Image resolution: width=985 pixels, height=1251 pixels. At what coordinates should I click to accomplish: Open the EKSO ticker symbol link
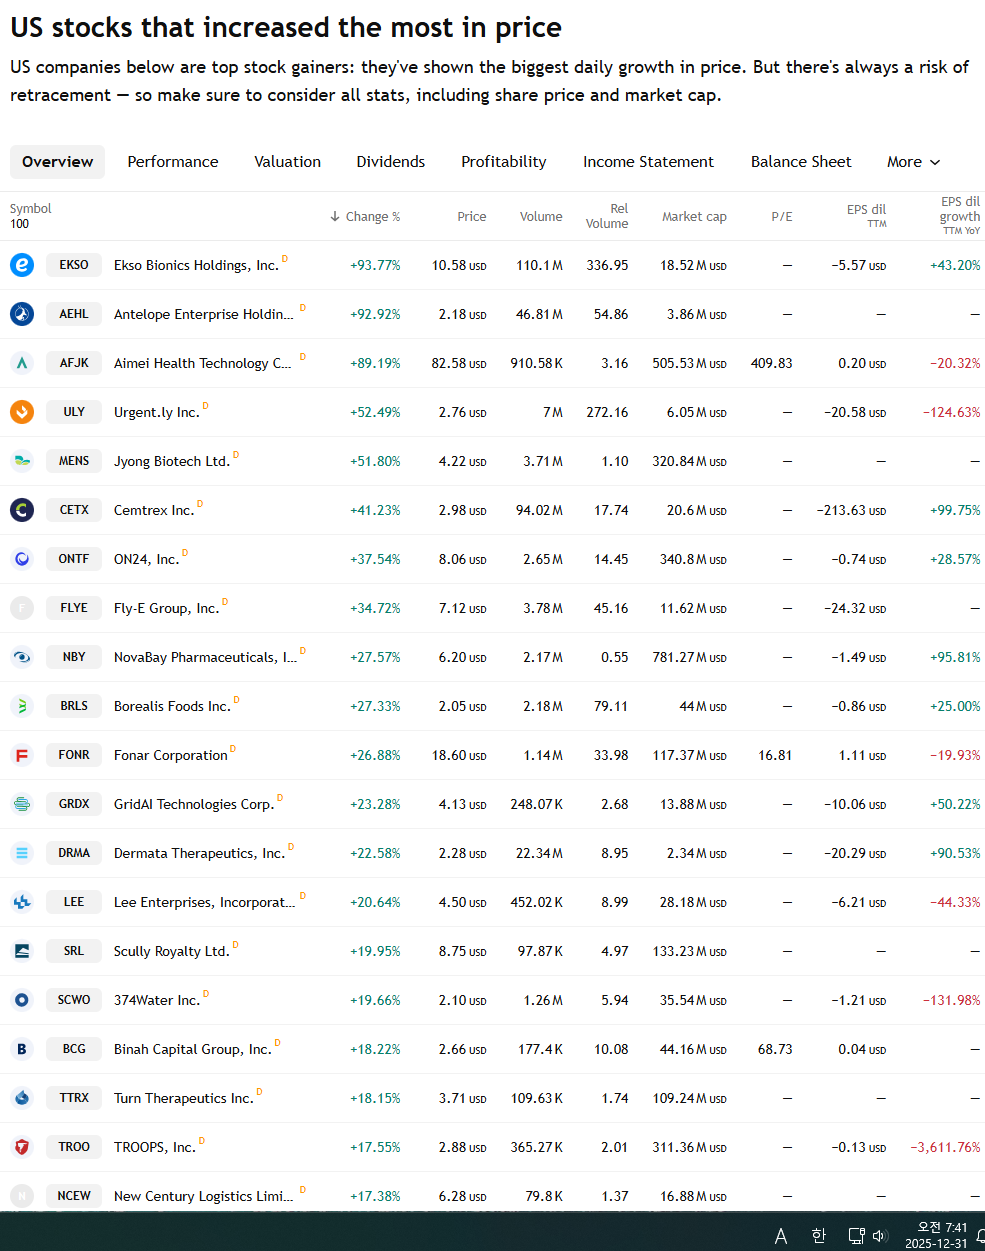74,265
